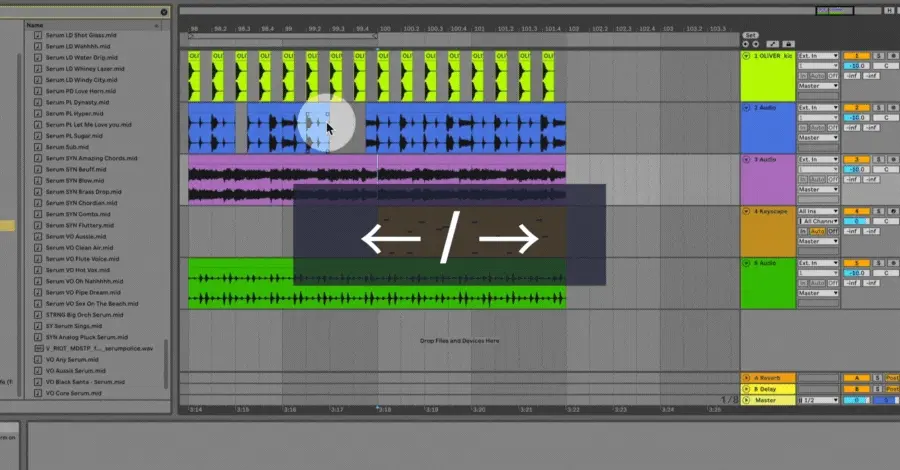
Task: Solo the 2 Audio track
Action: tap(878, 108)
